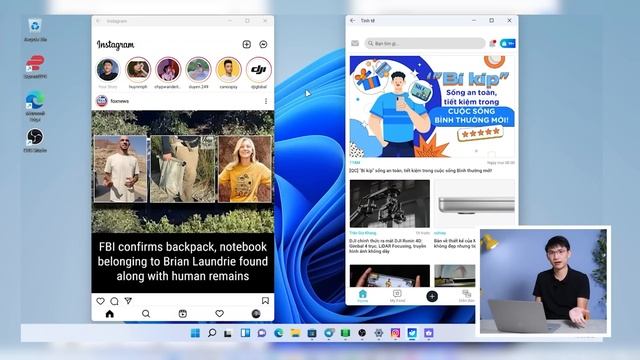Open the third story with purple avatar
Screen dimensions: 640x360
click(168, 70)
